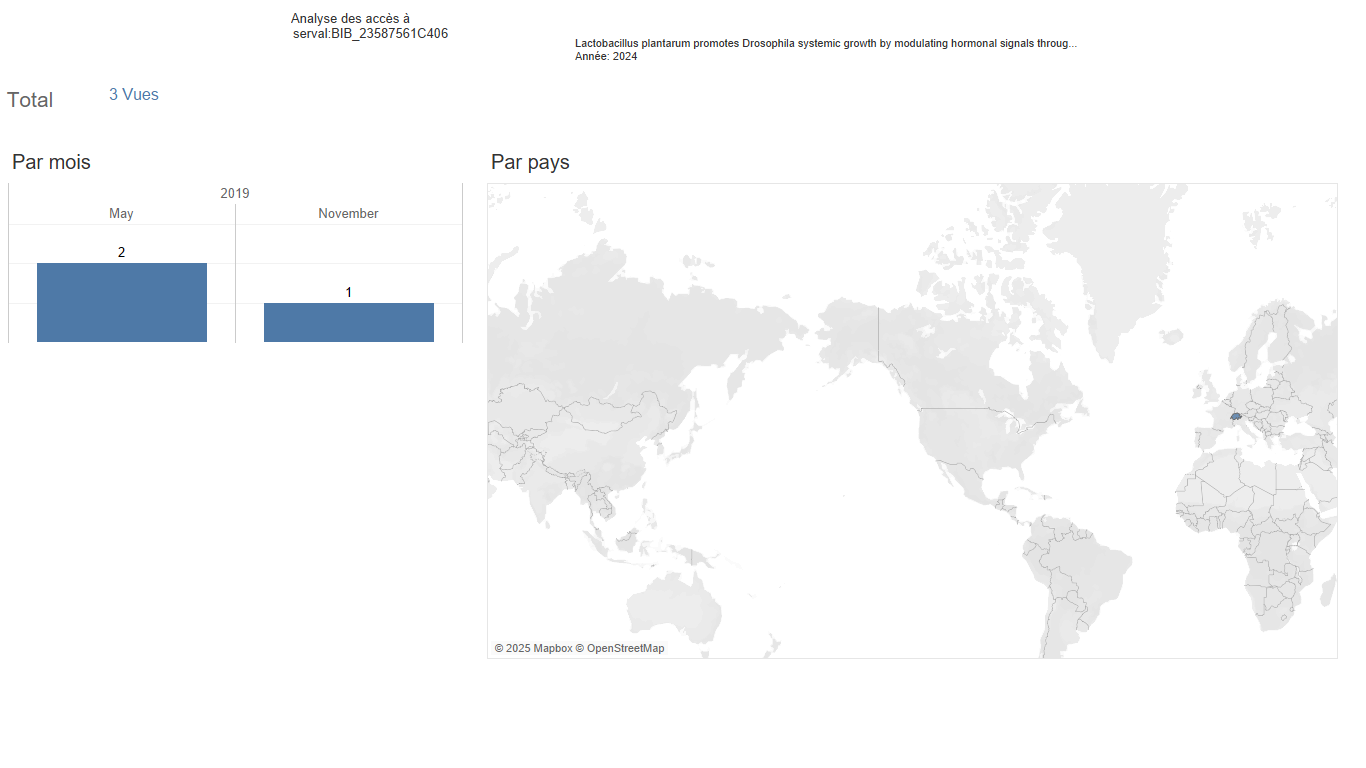Click the Lactobacillus plantarum publication title
Screen dimensions: 1366x768
tap(826, 44)
